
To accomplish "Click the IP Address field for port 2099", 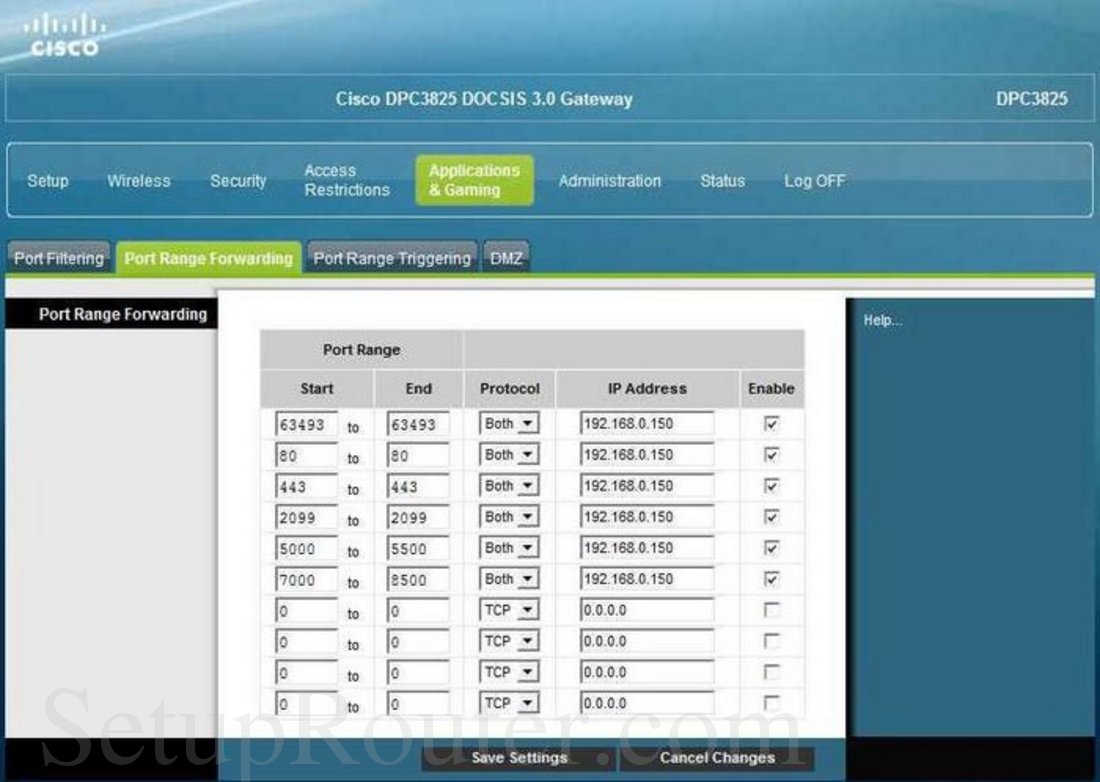I will pyautogui.click(x=647, y=517).
